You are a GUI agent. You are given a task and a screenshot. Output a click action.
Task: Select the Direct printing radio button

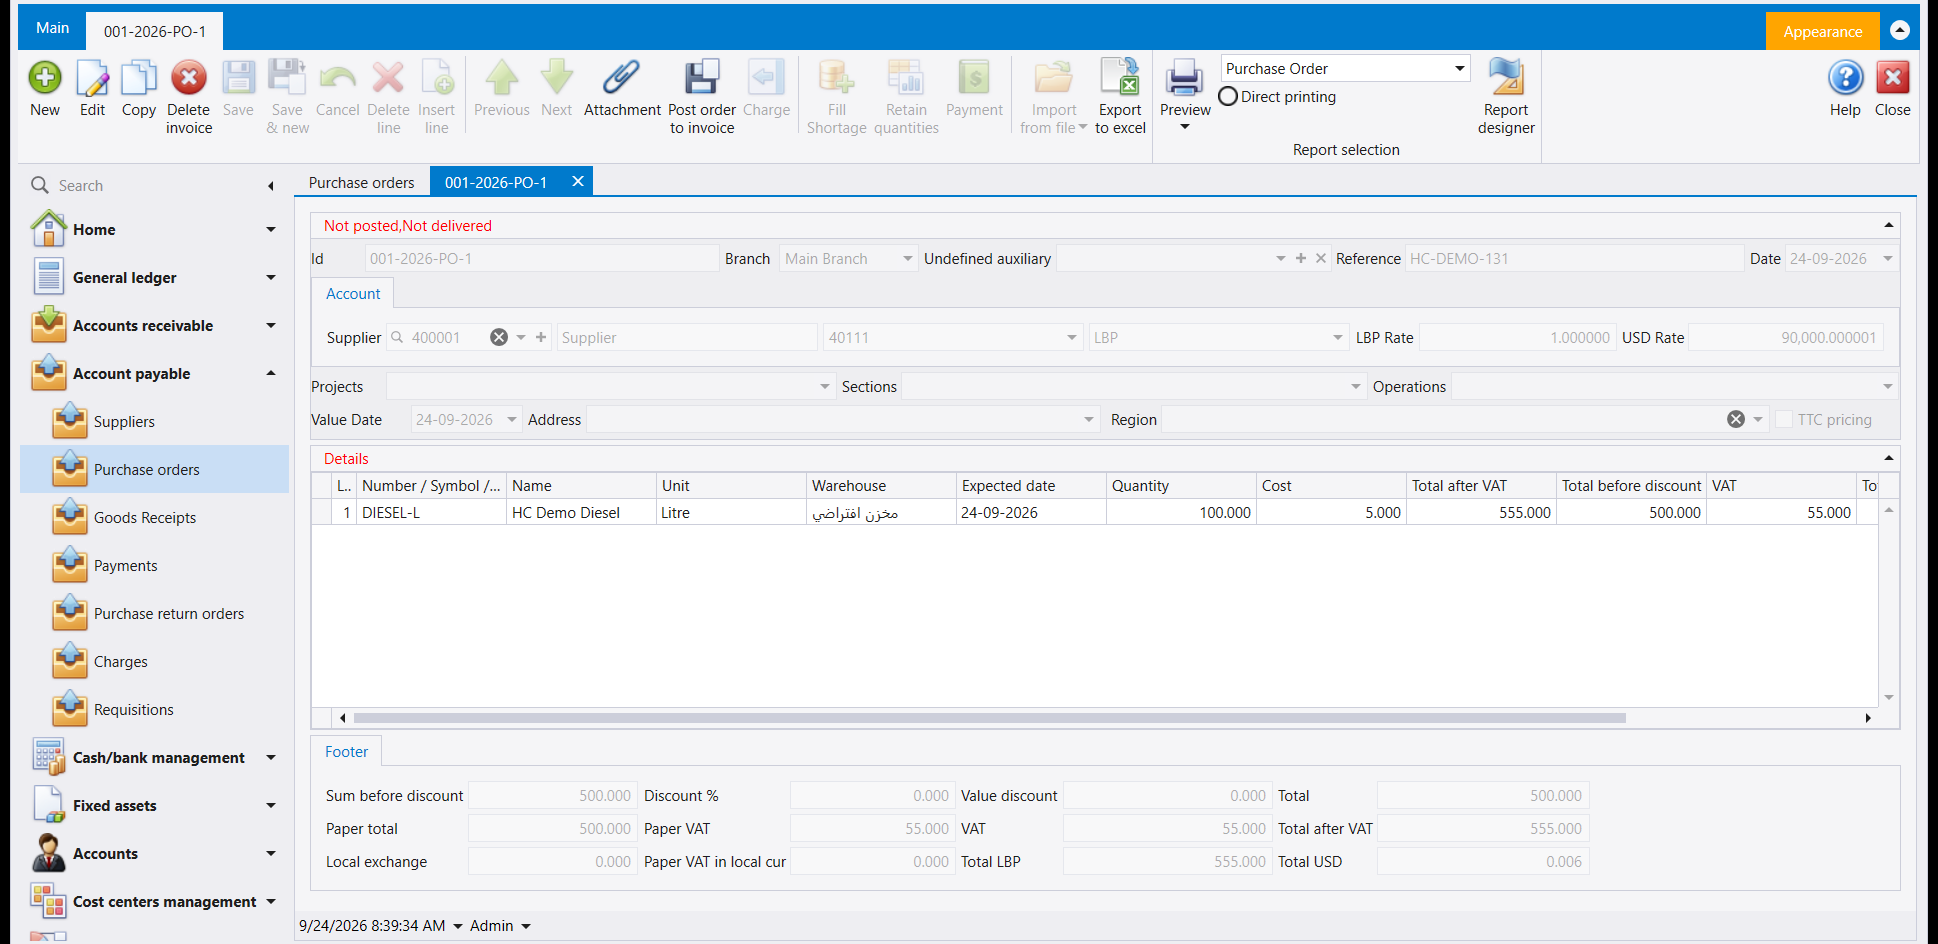pos(1228,97)
